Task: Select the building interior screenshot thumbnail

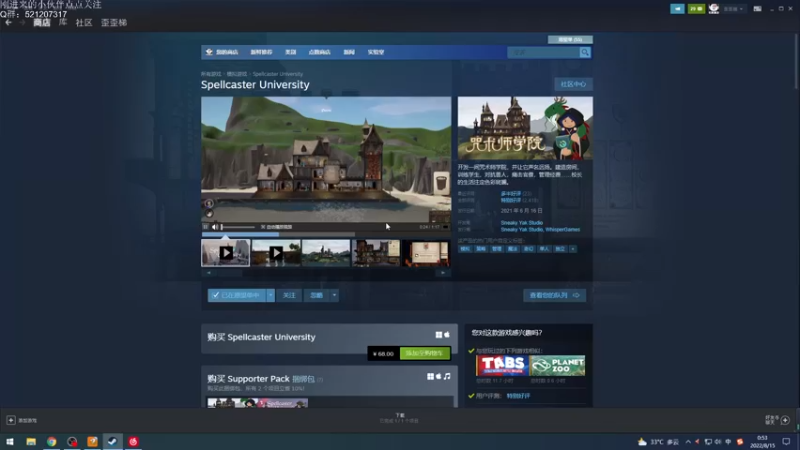Action: click(376, 253)
